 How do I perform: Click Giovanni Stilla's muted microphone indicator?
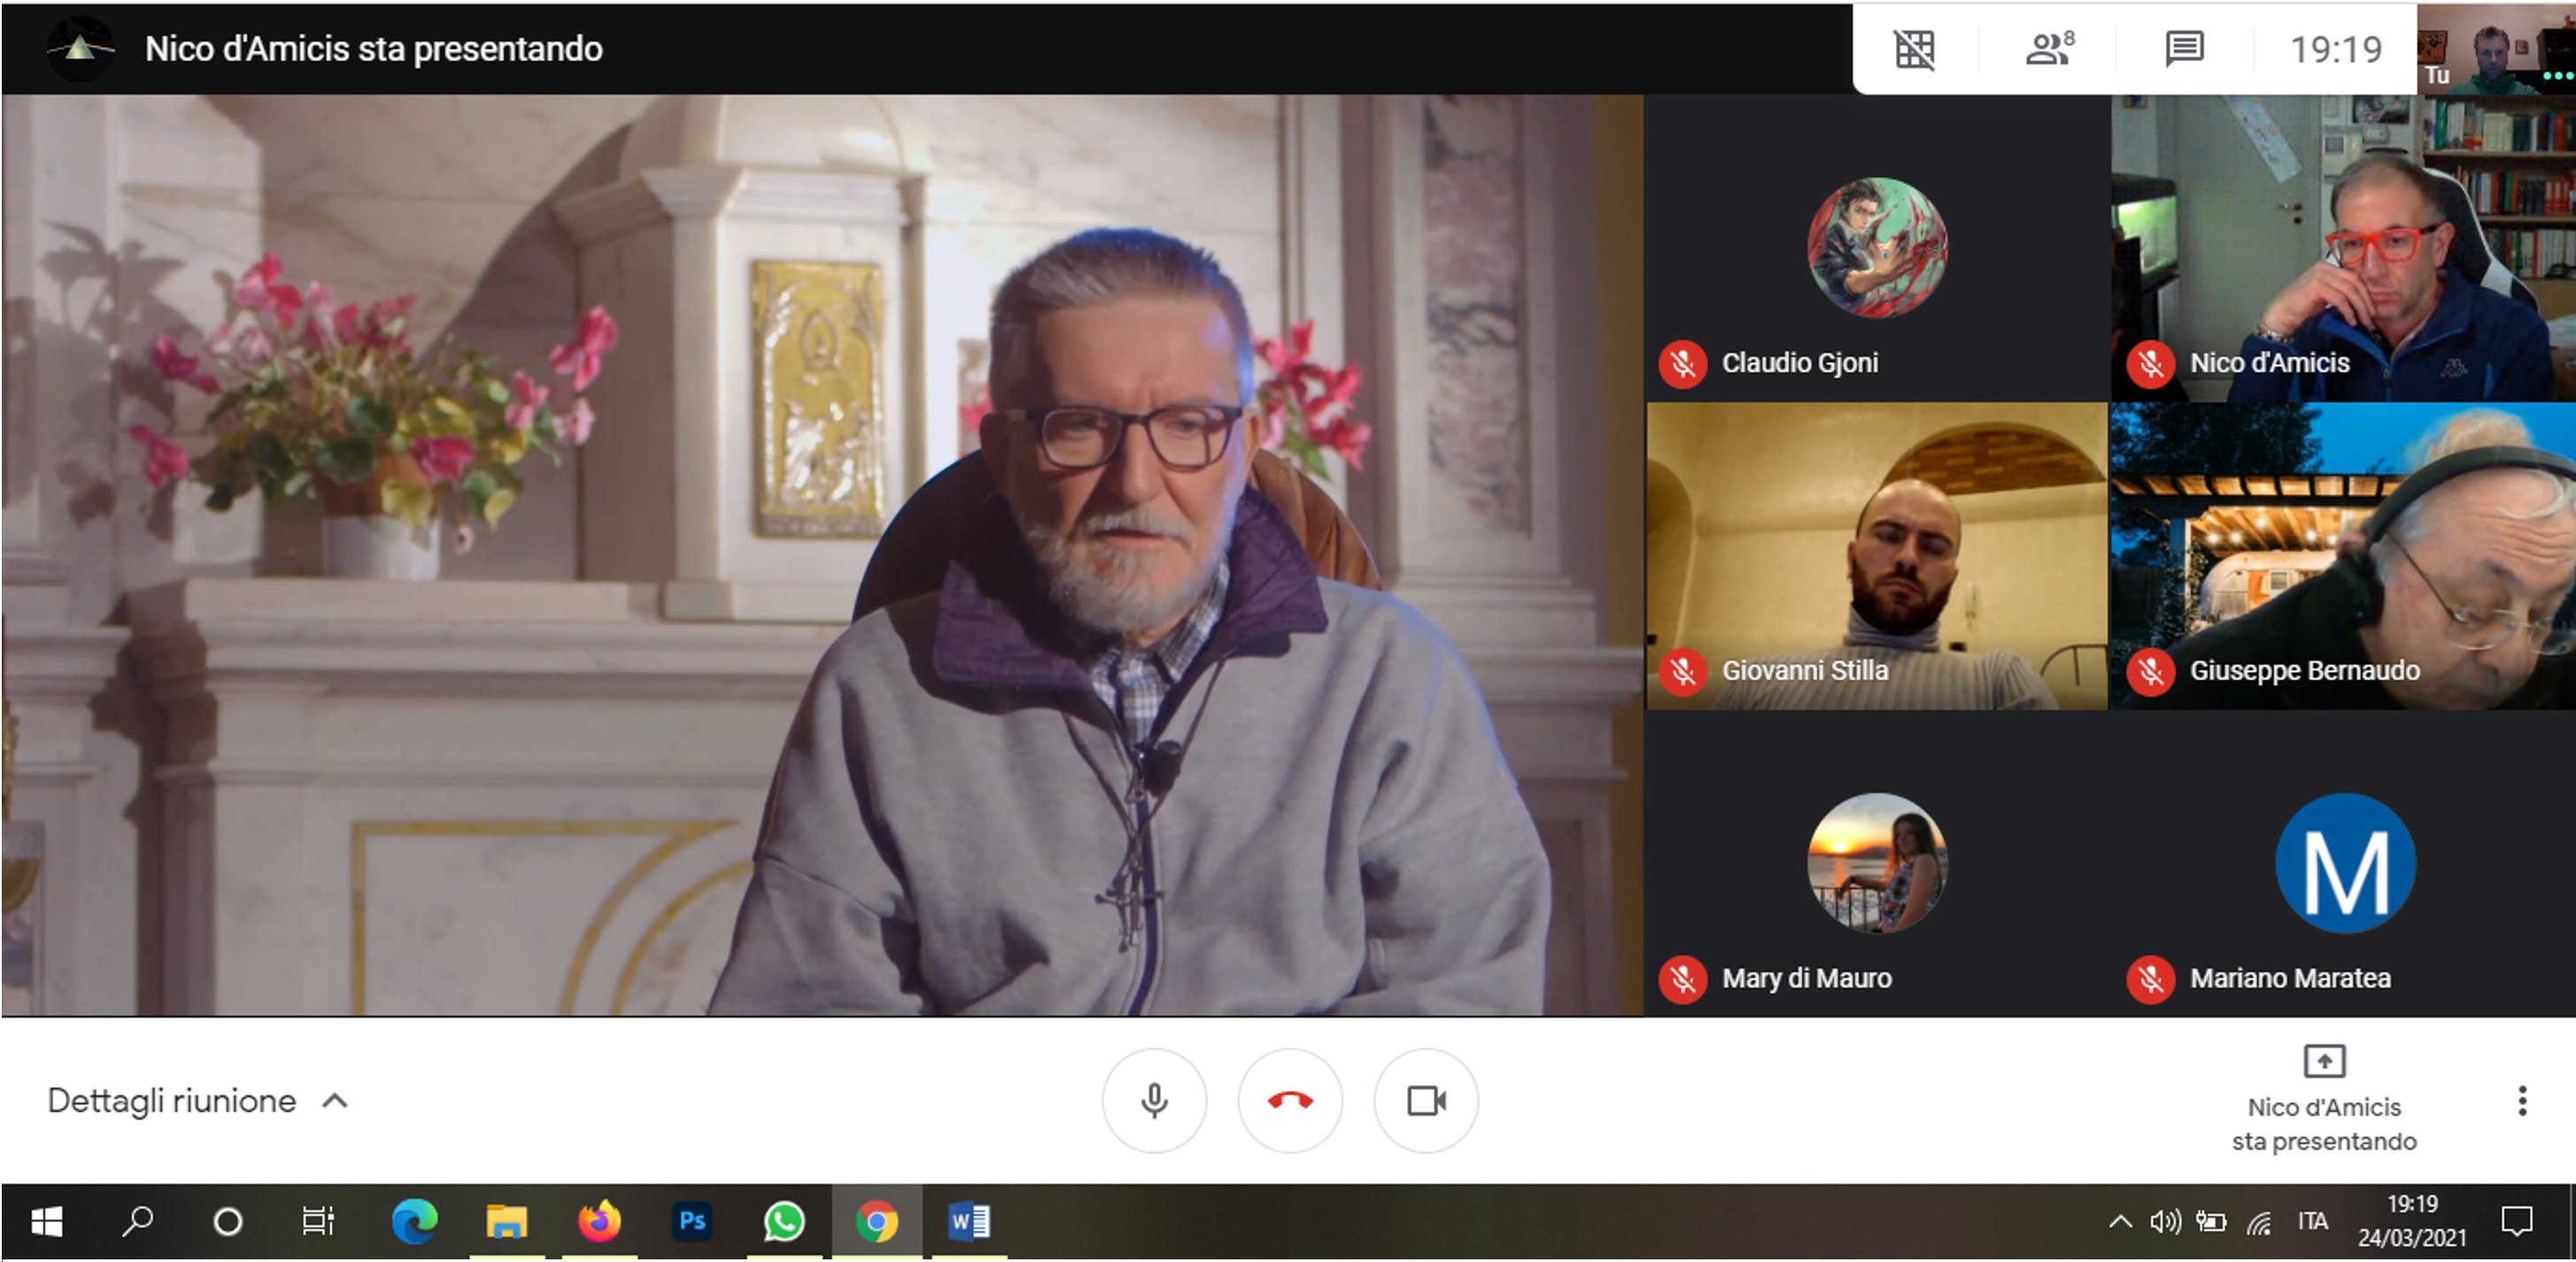tap(1683, 671)
